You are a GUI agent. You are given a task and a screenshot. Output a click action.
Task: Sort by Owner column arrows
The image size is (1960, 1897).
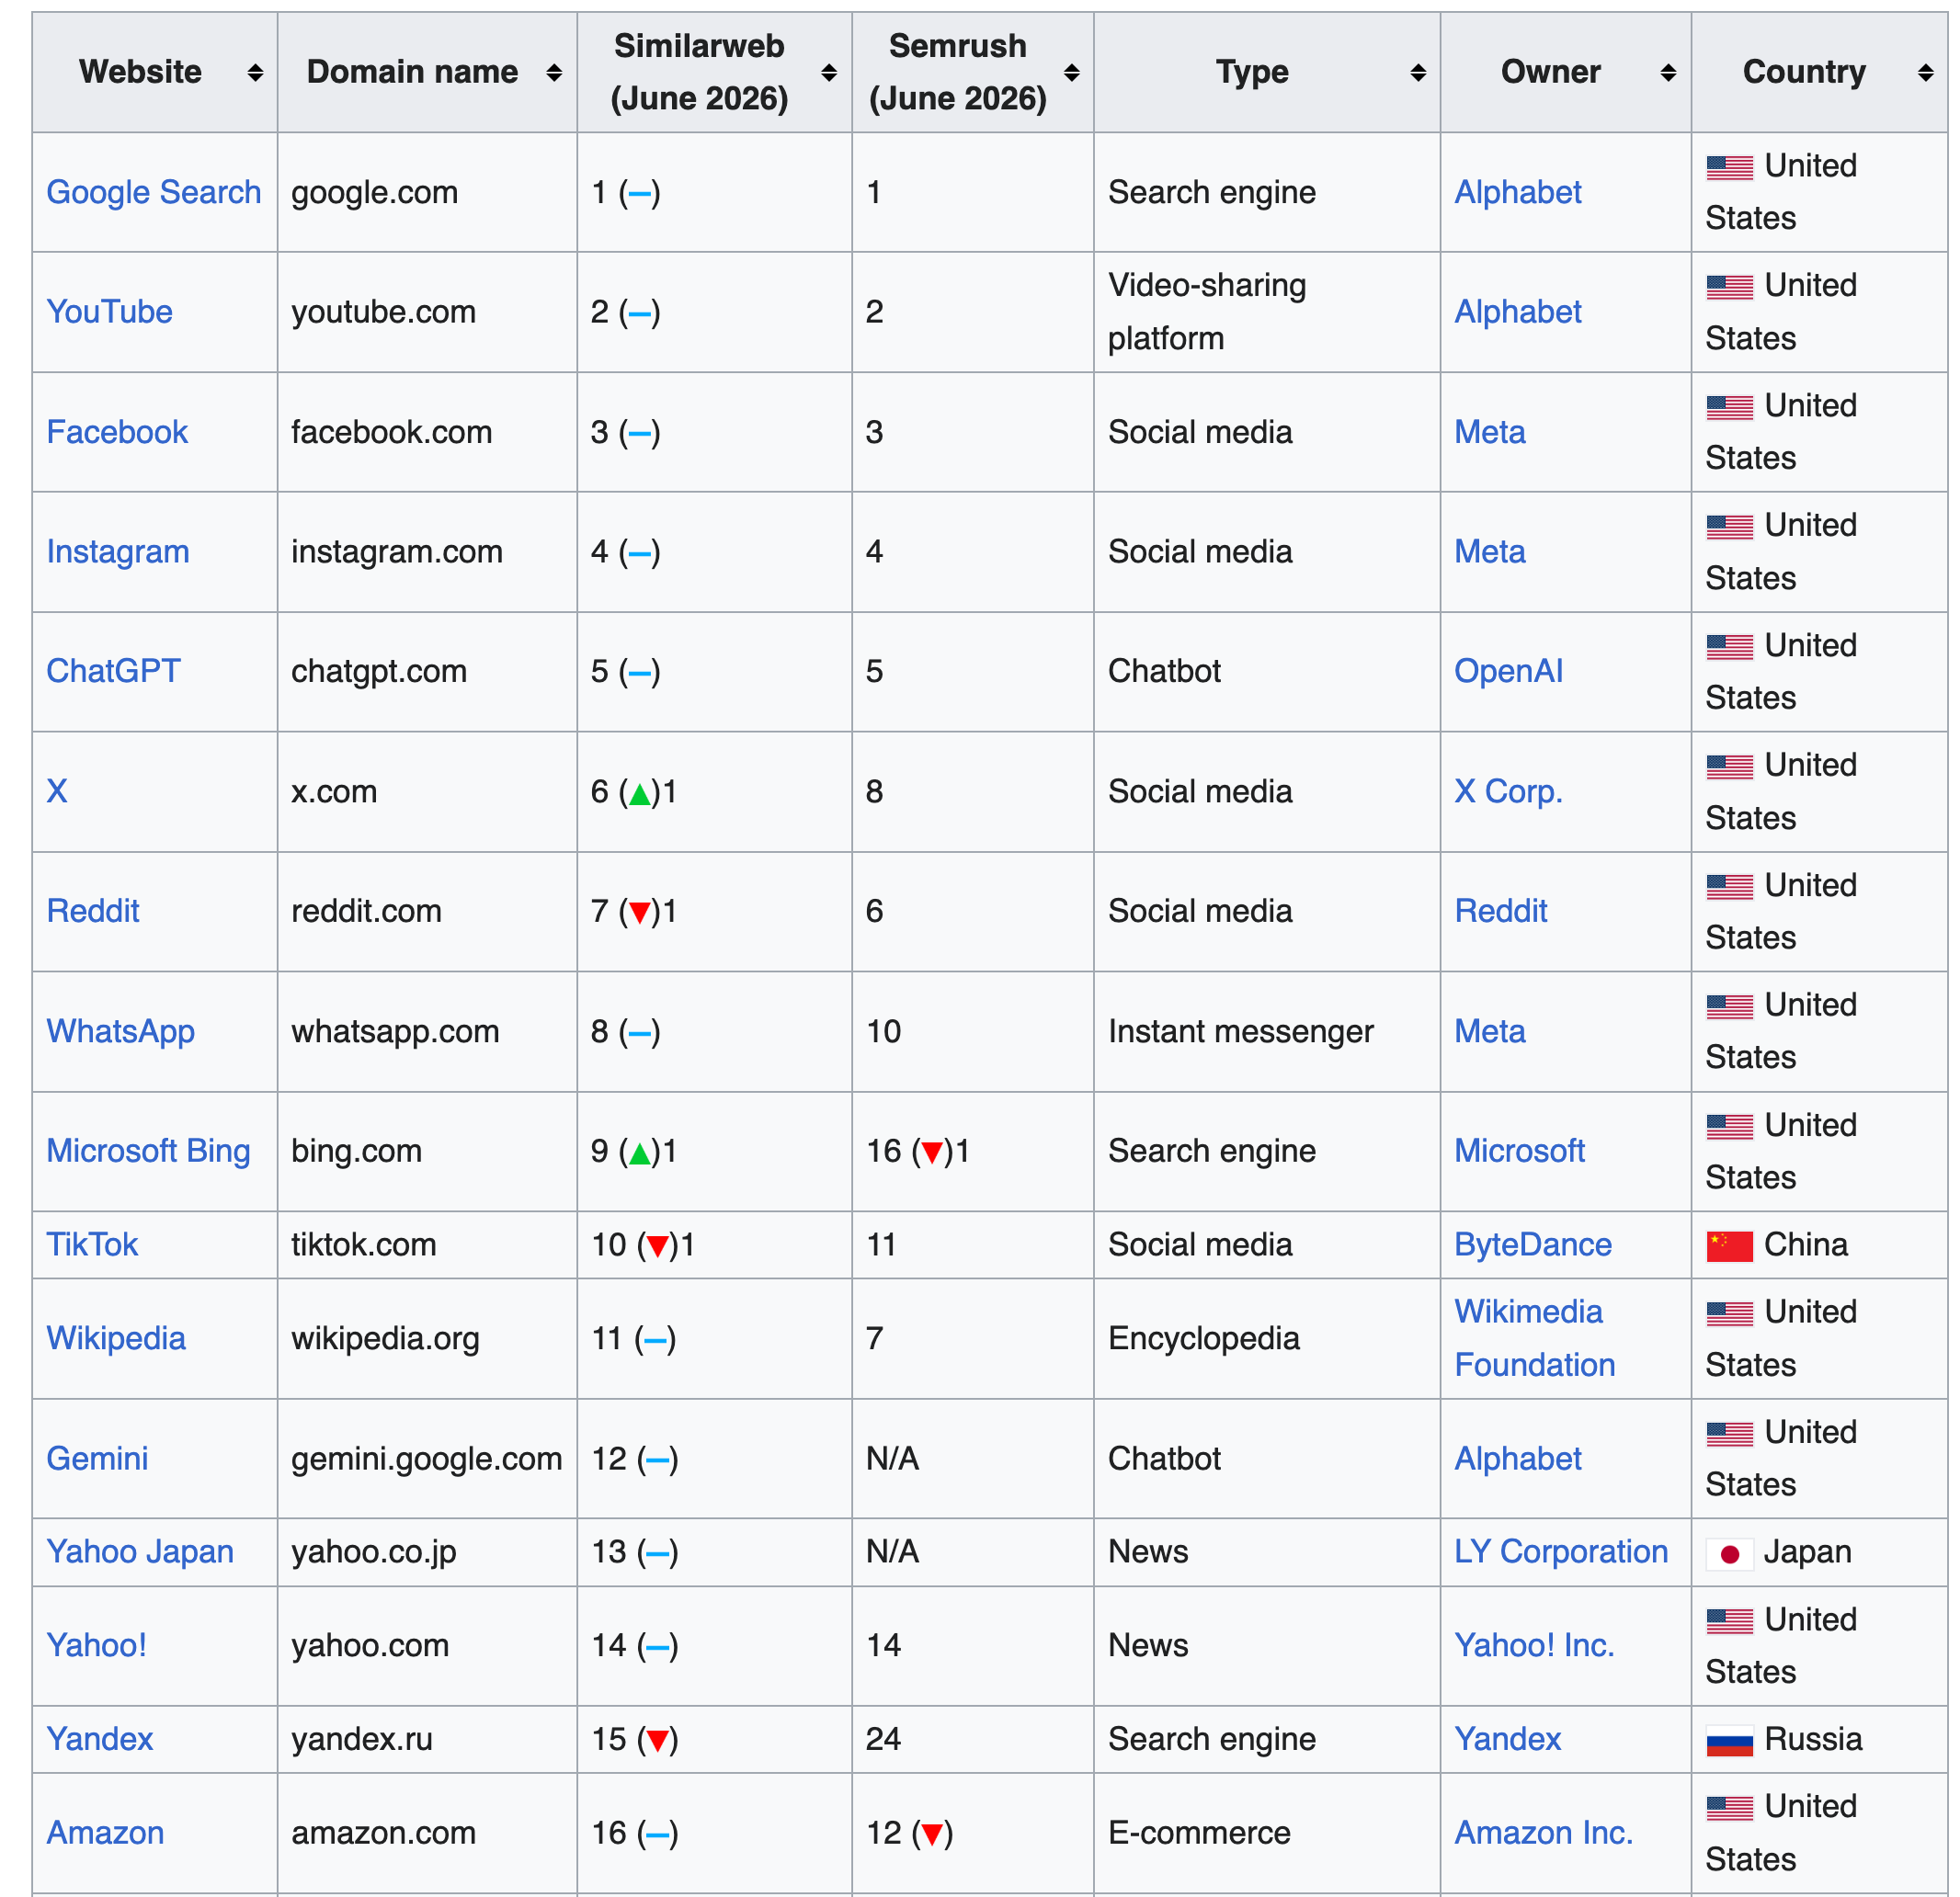tap(1668, 72)
